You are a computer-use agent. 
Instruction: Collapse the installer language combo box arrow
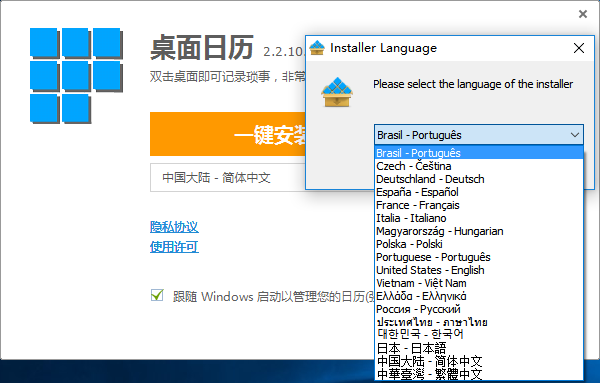tap(575, 135)
